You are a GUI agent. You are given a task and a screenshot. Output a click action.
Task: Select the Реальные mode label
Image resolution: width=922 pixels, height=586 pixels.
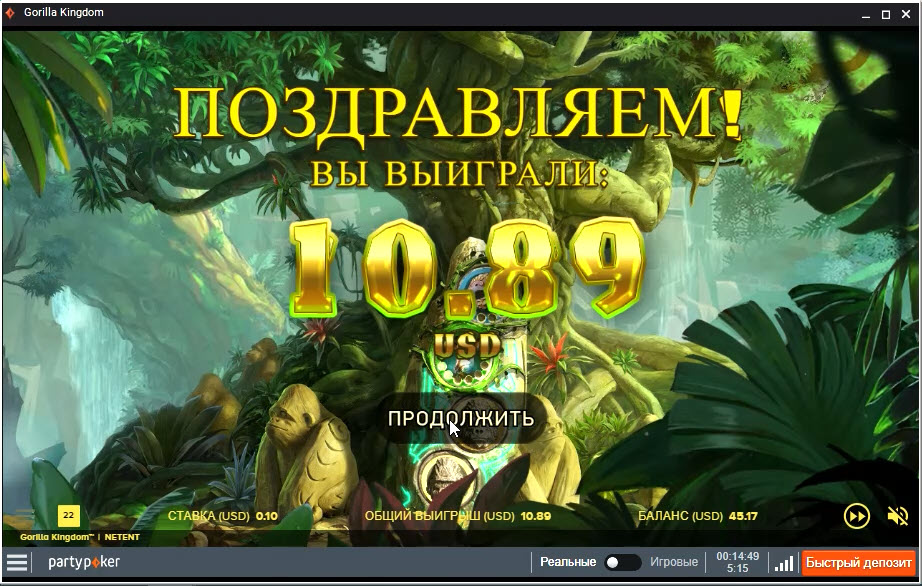click(x=568, y=562)
